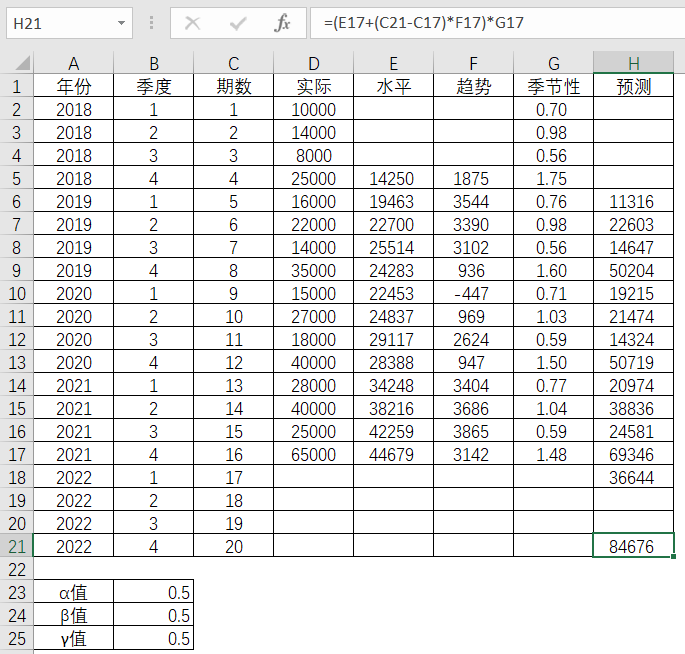Viewport: 685px width, 654px height.
Task: Select the γ值 label cell
Action: pos(73,639)
